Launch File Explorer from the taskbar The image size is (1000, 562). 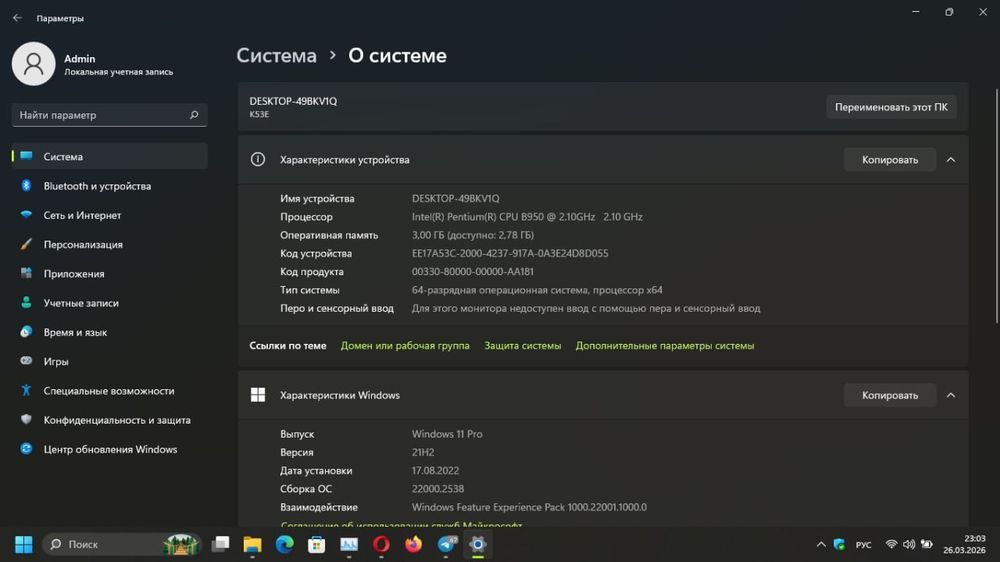[x=253, y=544]
